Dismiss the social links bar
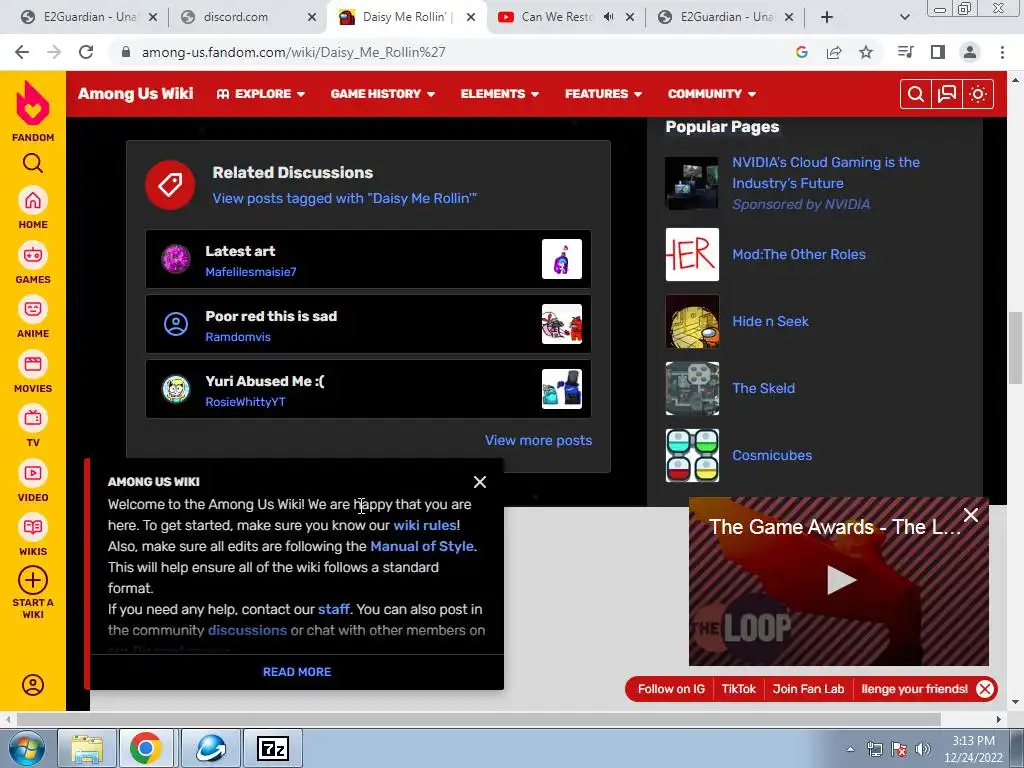 coord(985,689)
